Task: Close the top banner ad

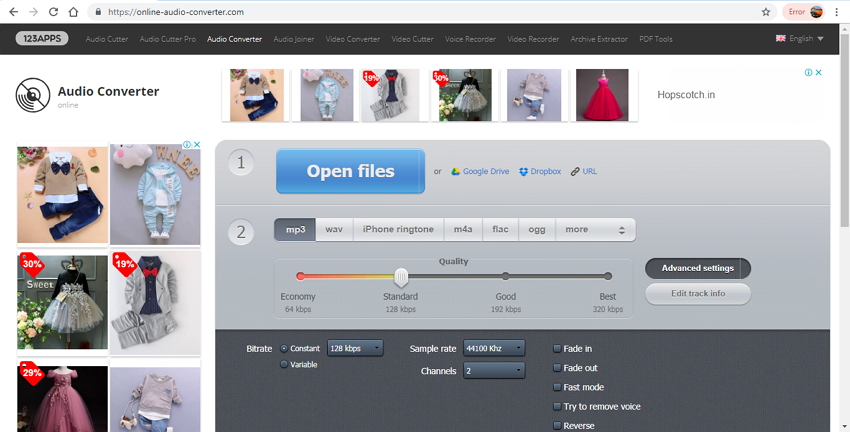Action: click(819, 72)
